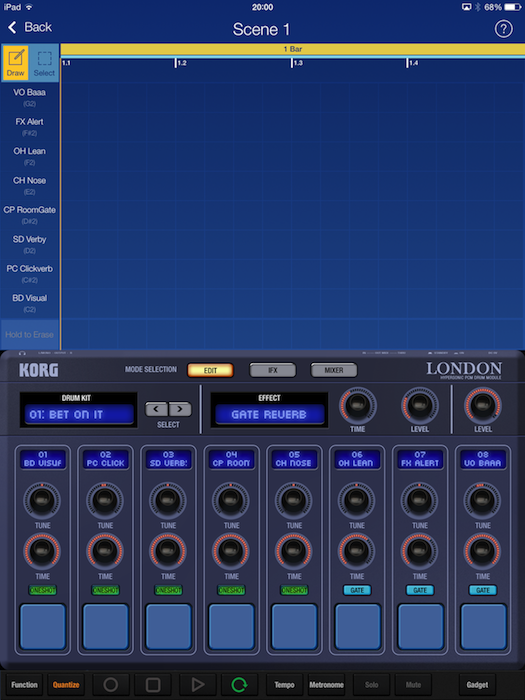Viewport: 525px width, 700px height.
Task: Select the PC Clickverb (C#2) row label
Action: pyautogui.click(x=29, y=274)
